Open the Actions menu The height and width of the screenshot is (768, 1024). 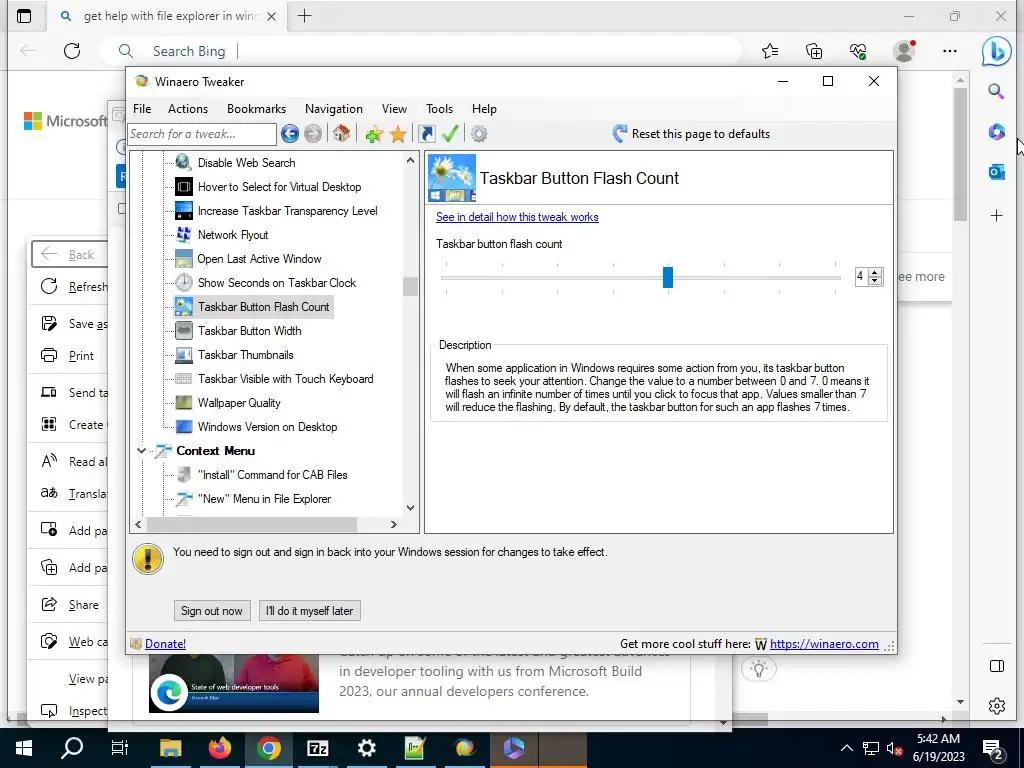tap(188, 109)
